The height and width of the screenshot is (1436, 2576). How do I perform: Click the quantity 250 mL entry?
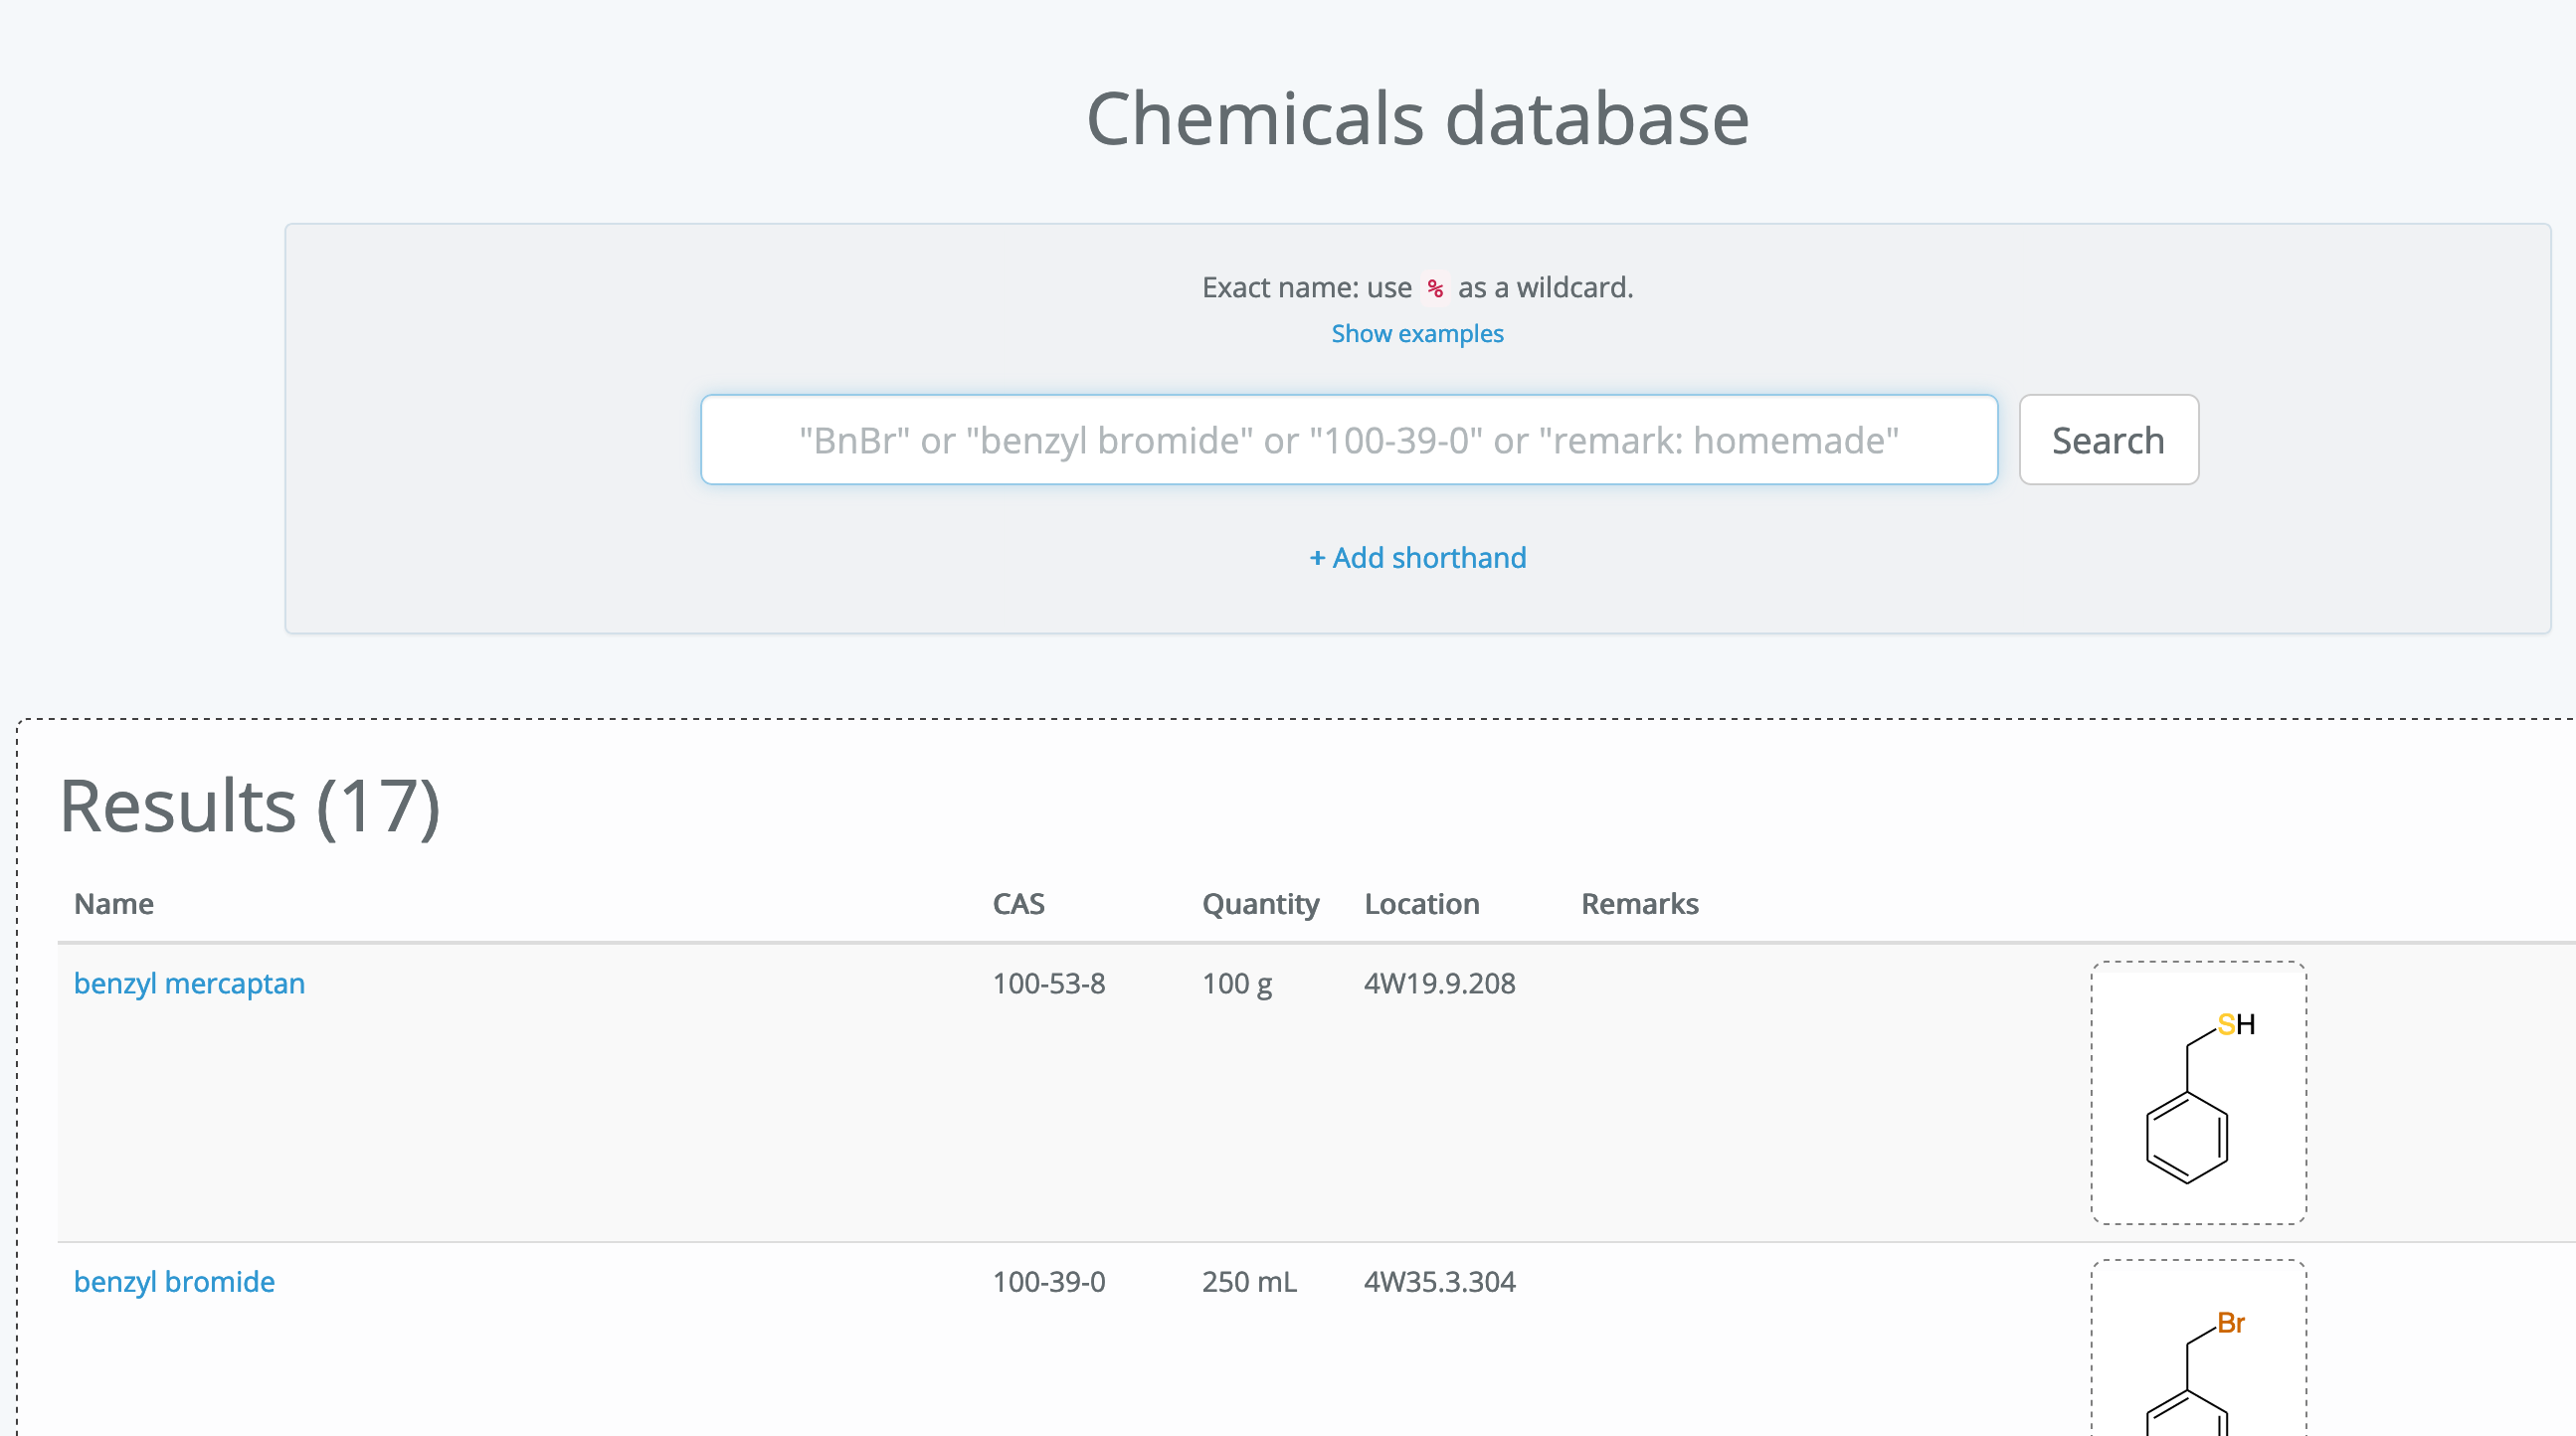[1250, 1281]
